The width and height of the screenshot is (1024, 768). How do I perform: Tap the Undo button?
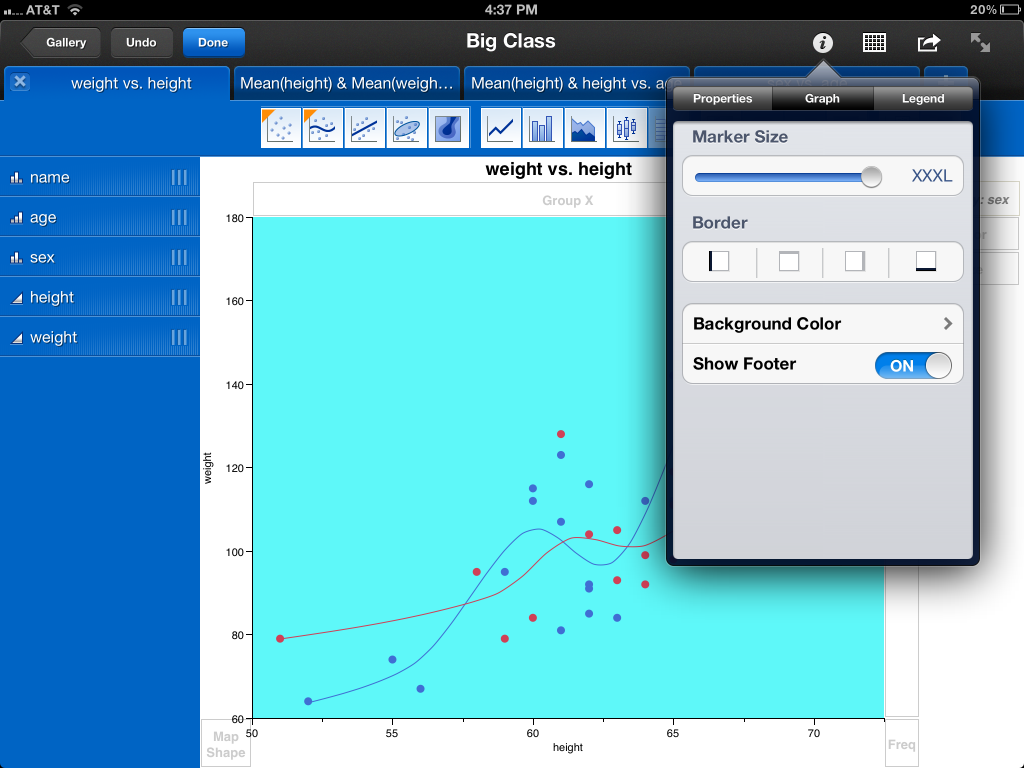tap(141, 42)
